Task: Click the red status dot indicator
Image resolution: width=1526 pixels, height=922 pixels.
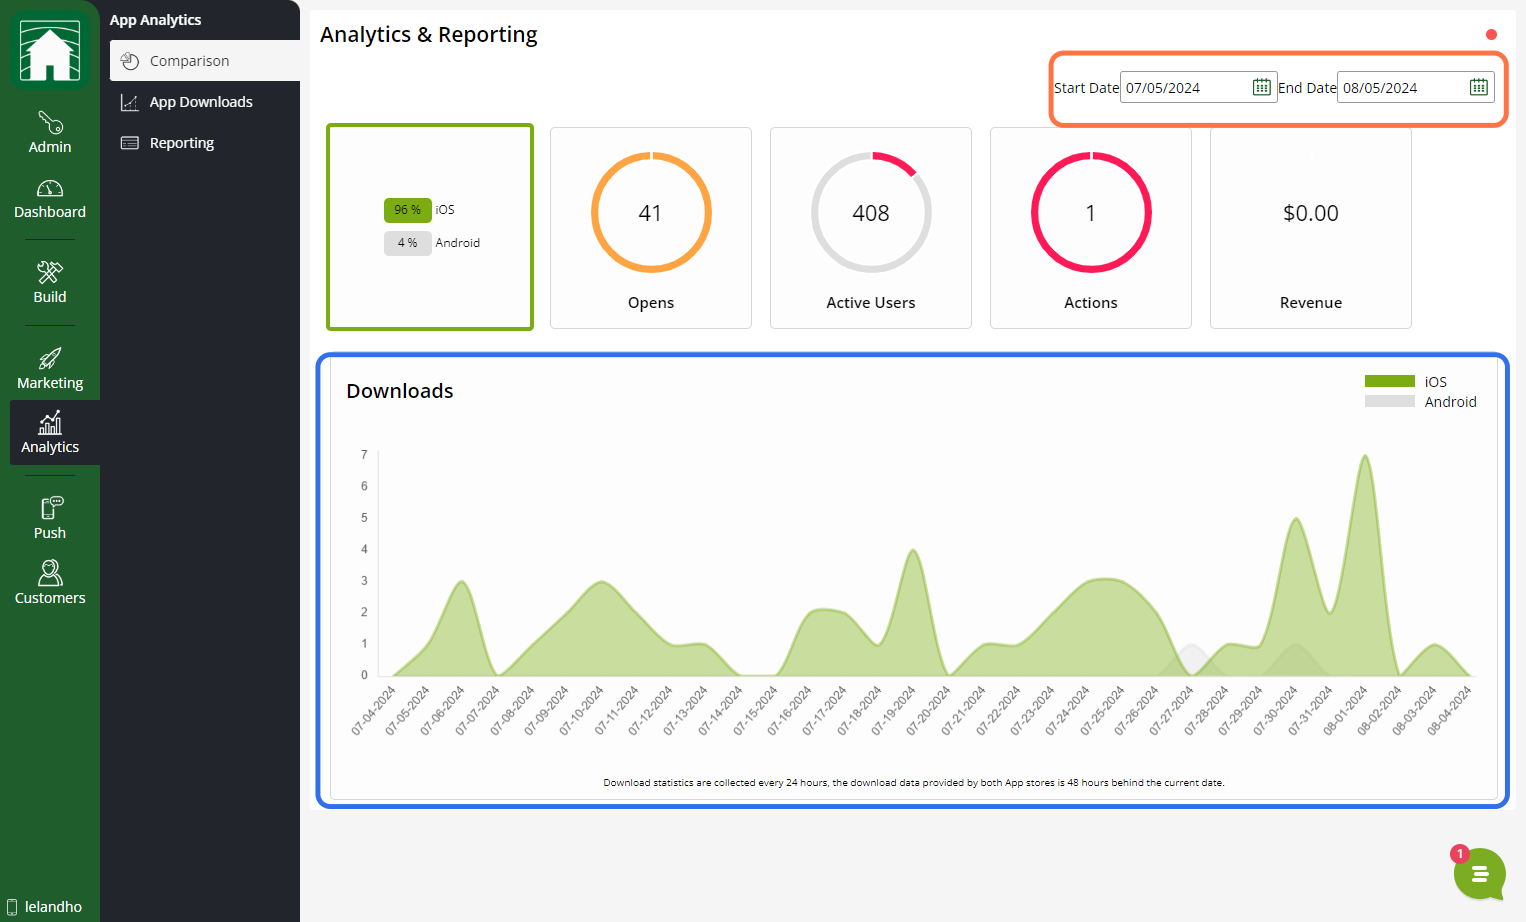Action: tap(1491, 34)
